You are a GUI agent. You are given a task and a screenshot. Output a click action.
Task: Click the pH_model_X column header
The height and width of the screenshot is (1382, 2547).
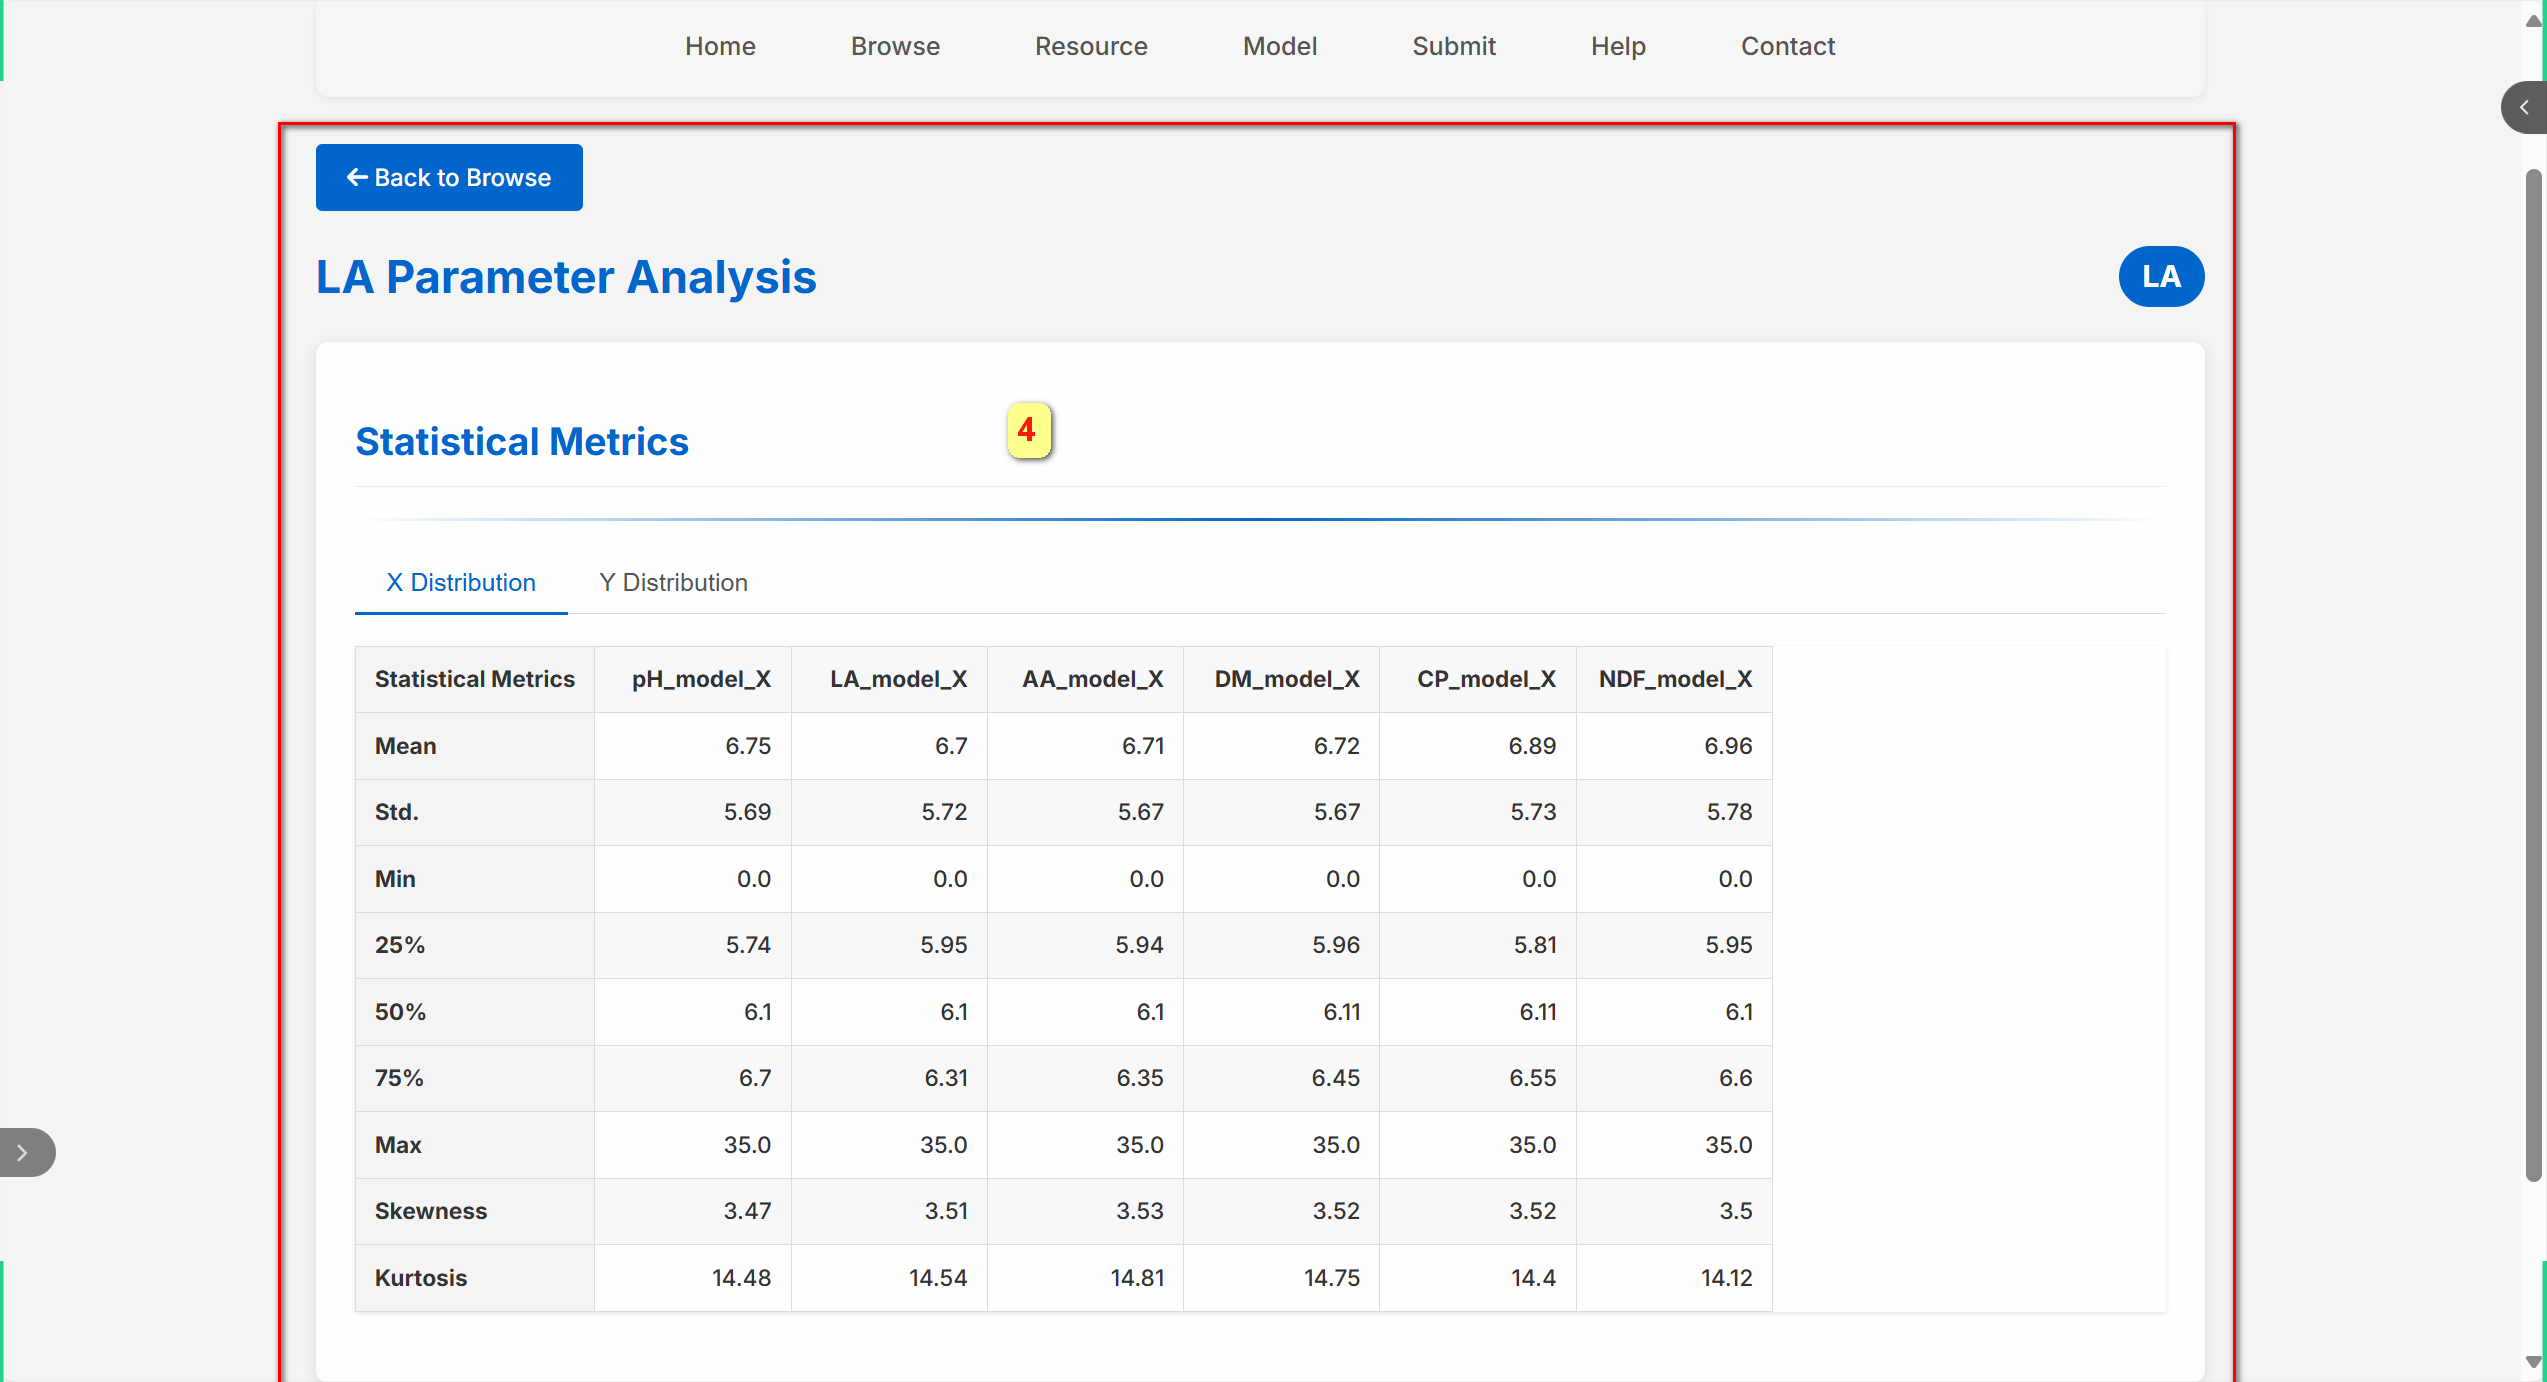(700, 679)
